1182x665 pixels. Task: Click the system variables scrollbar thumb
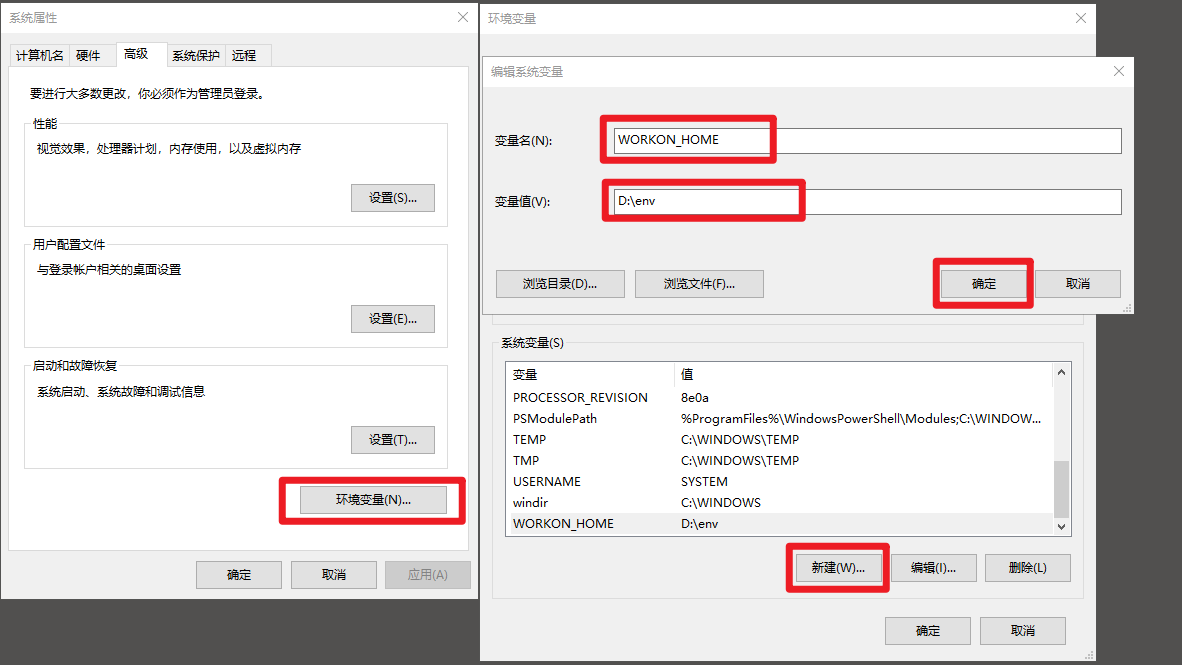tap(1061, 489)
